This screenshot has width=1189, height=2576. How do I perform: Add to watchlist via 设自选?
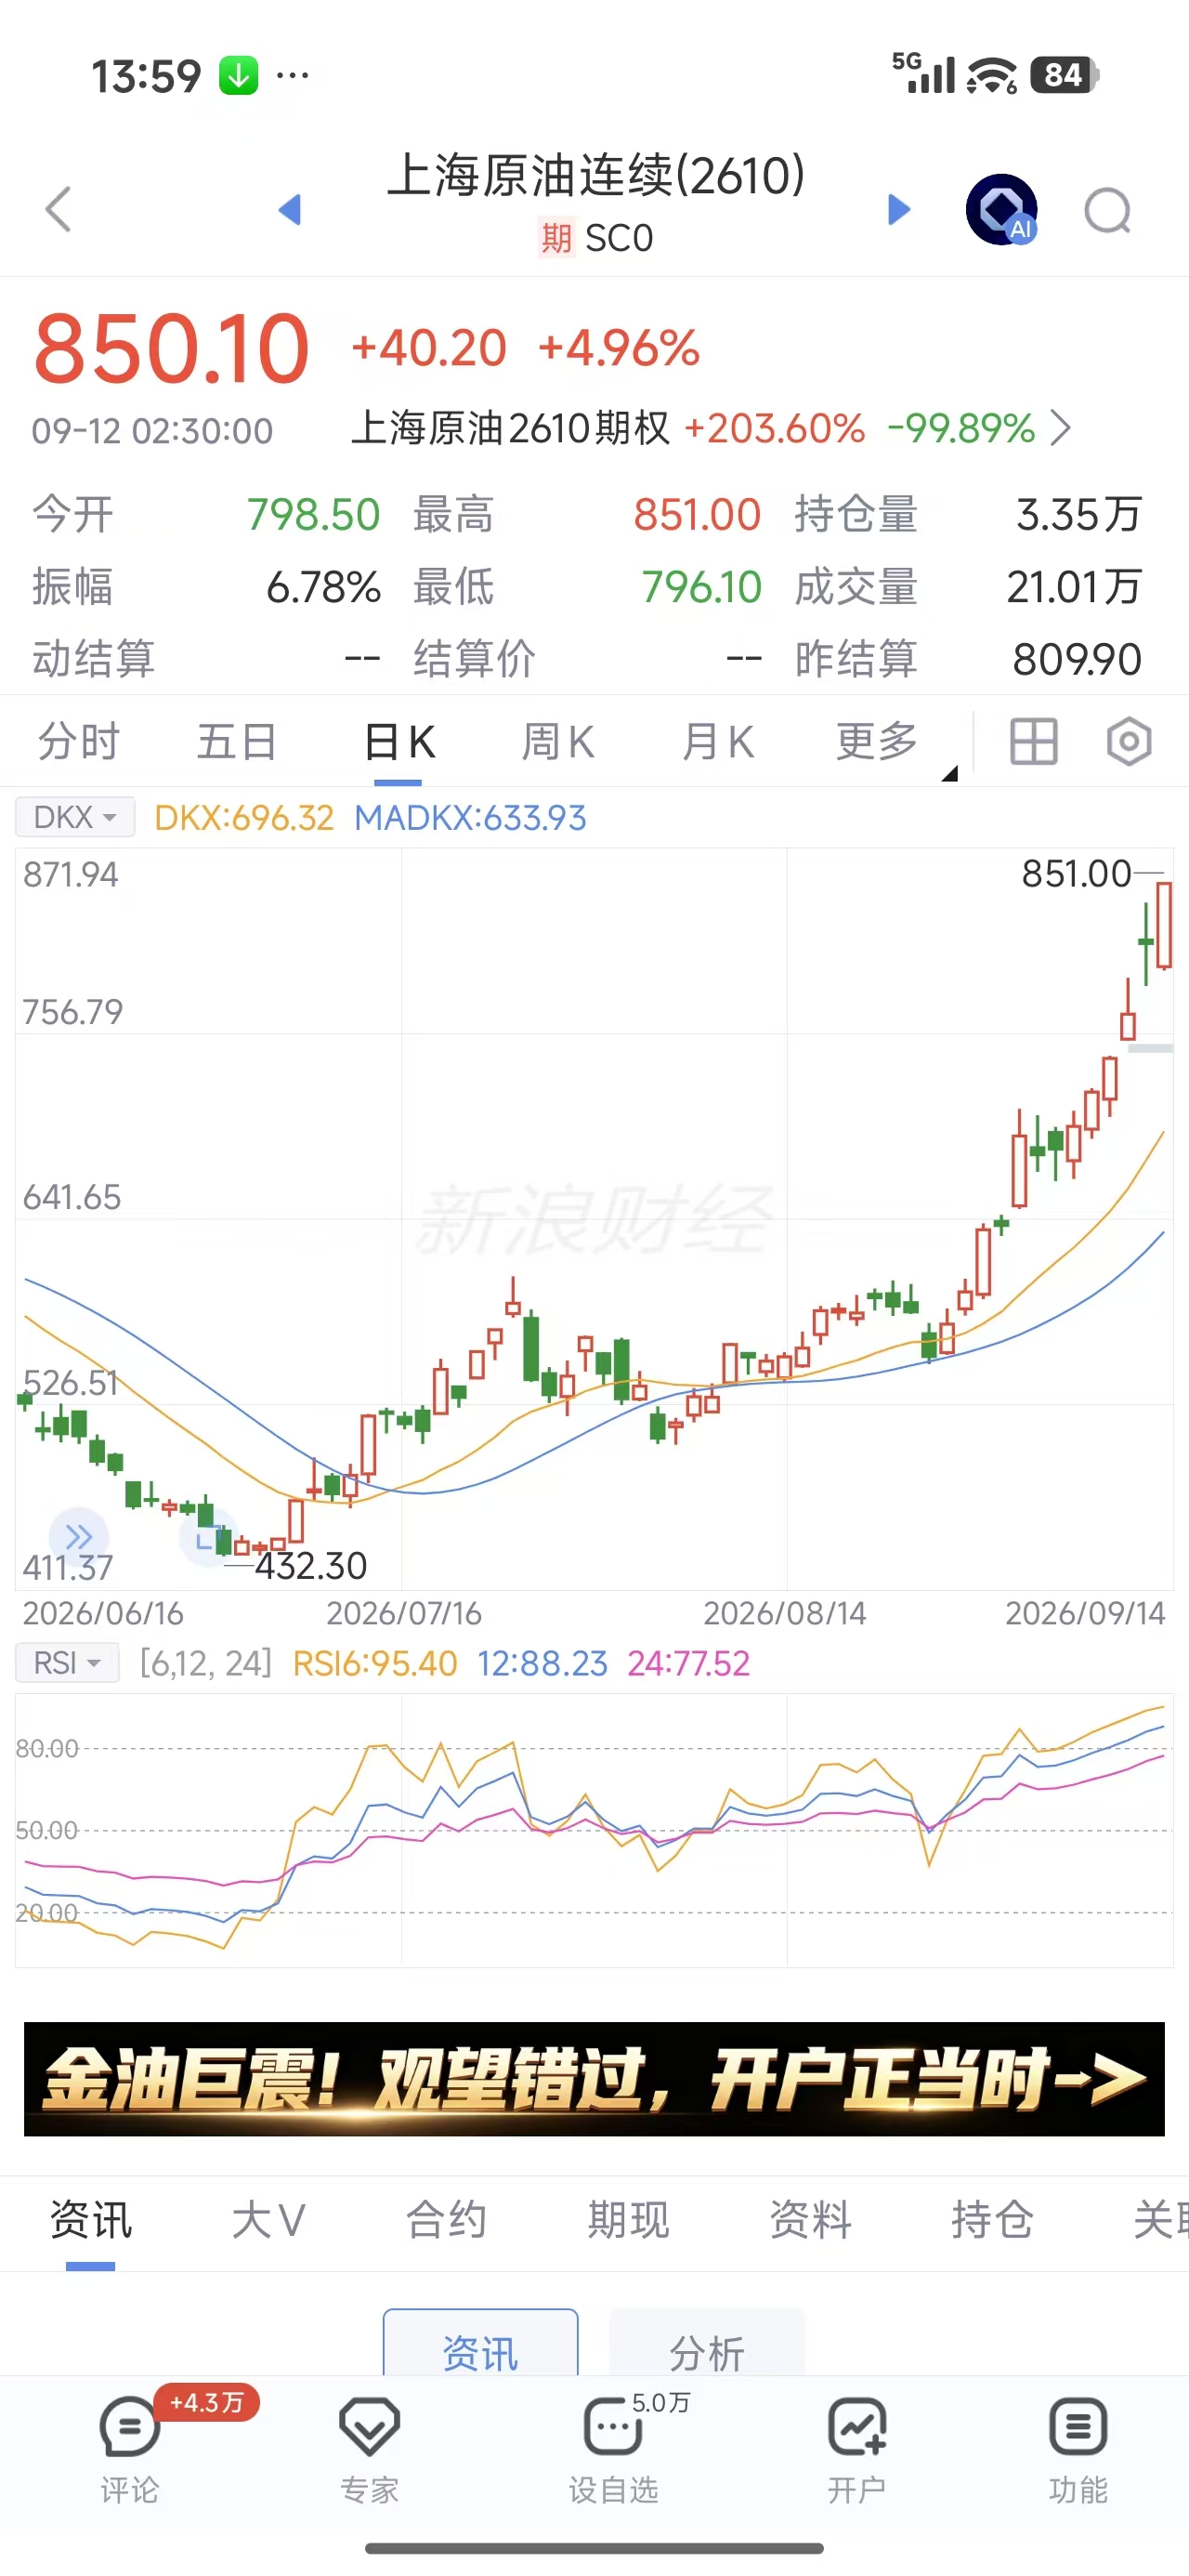[613, 2446]
